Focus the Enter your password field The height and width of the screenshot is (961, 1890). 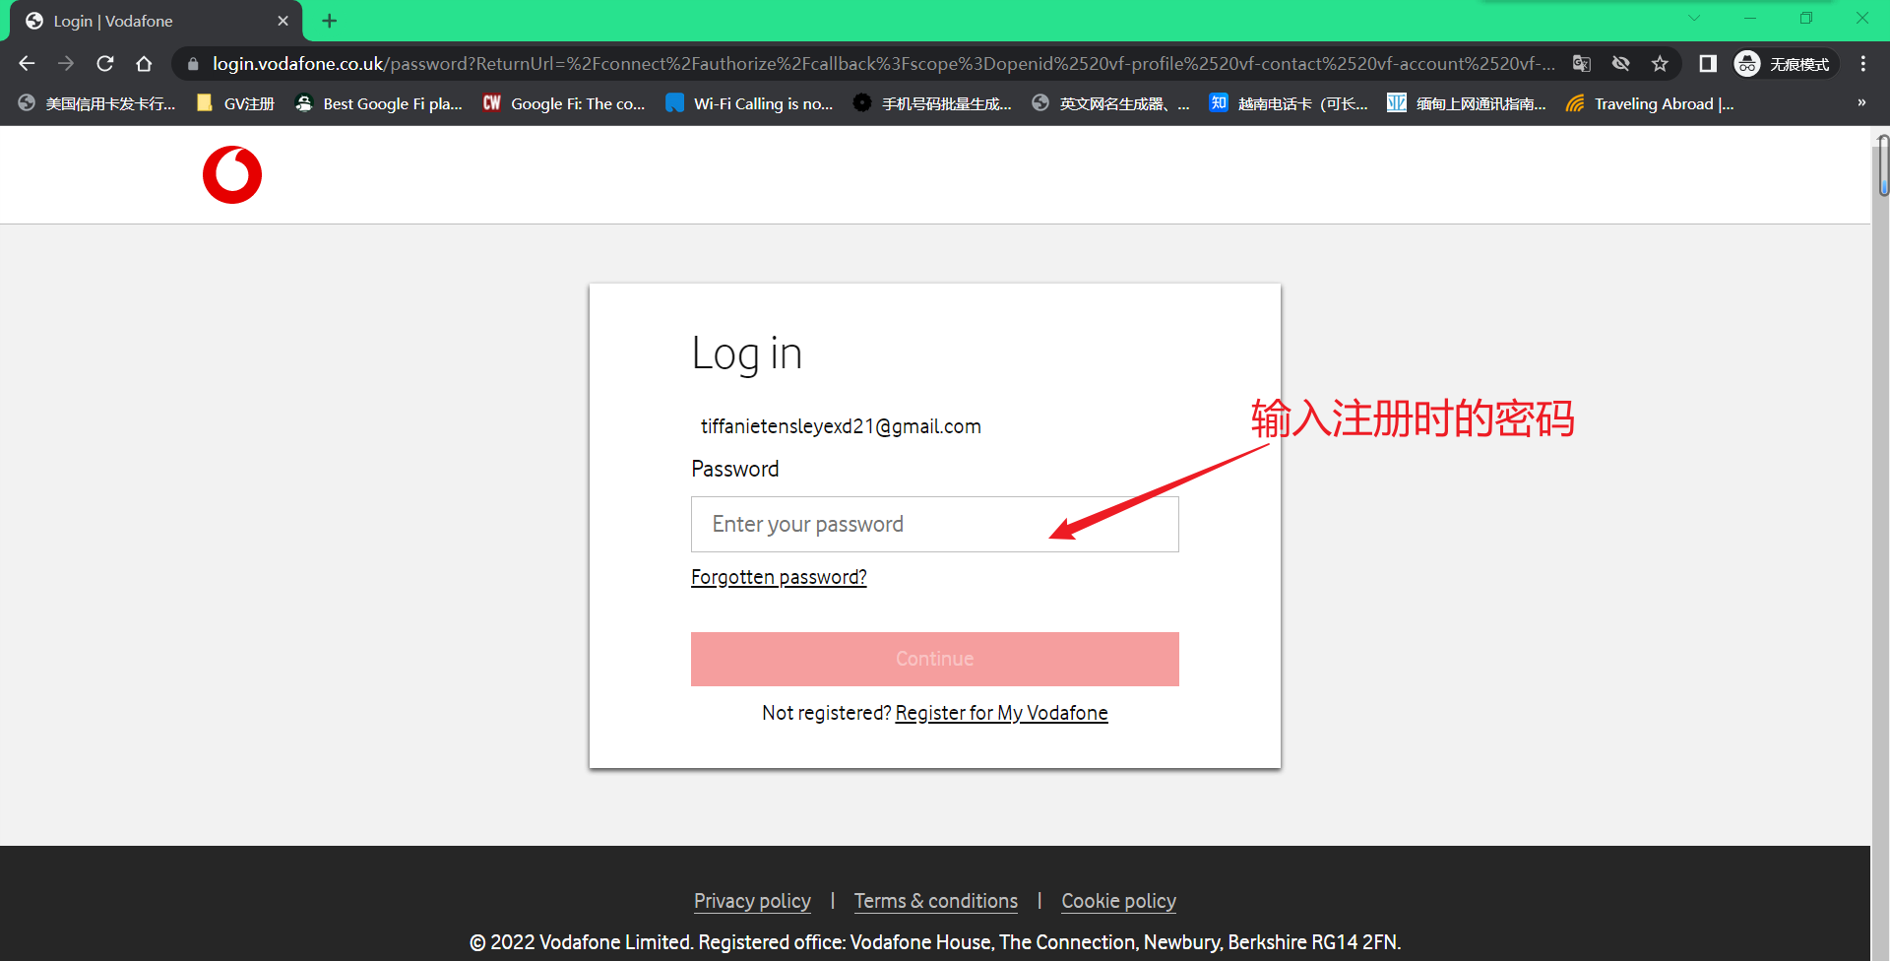934,524
